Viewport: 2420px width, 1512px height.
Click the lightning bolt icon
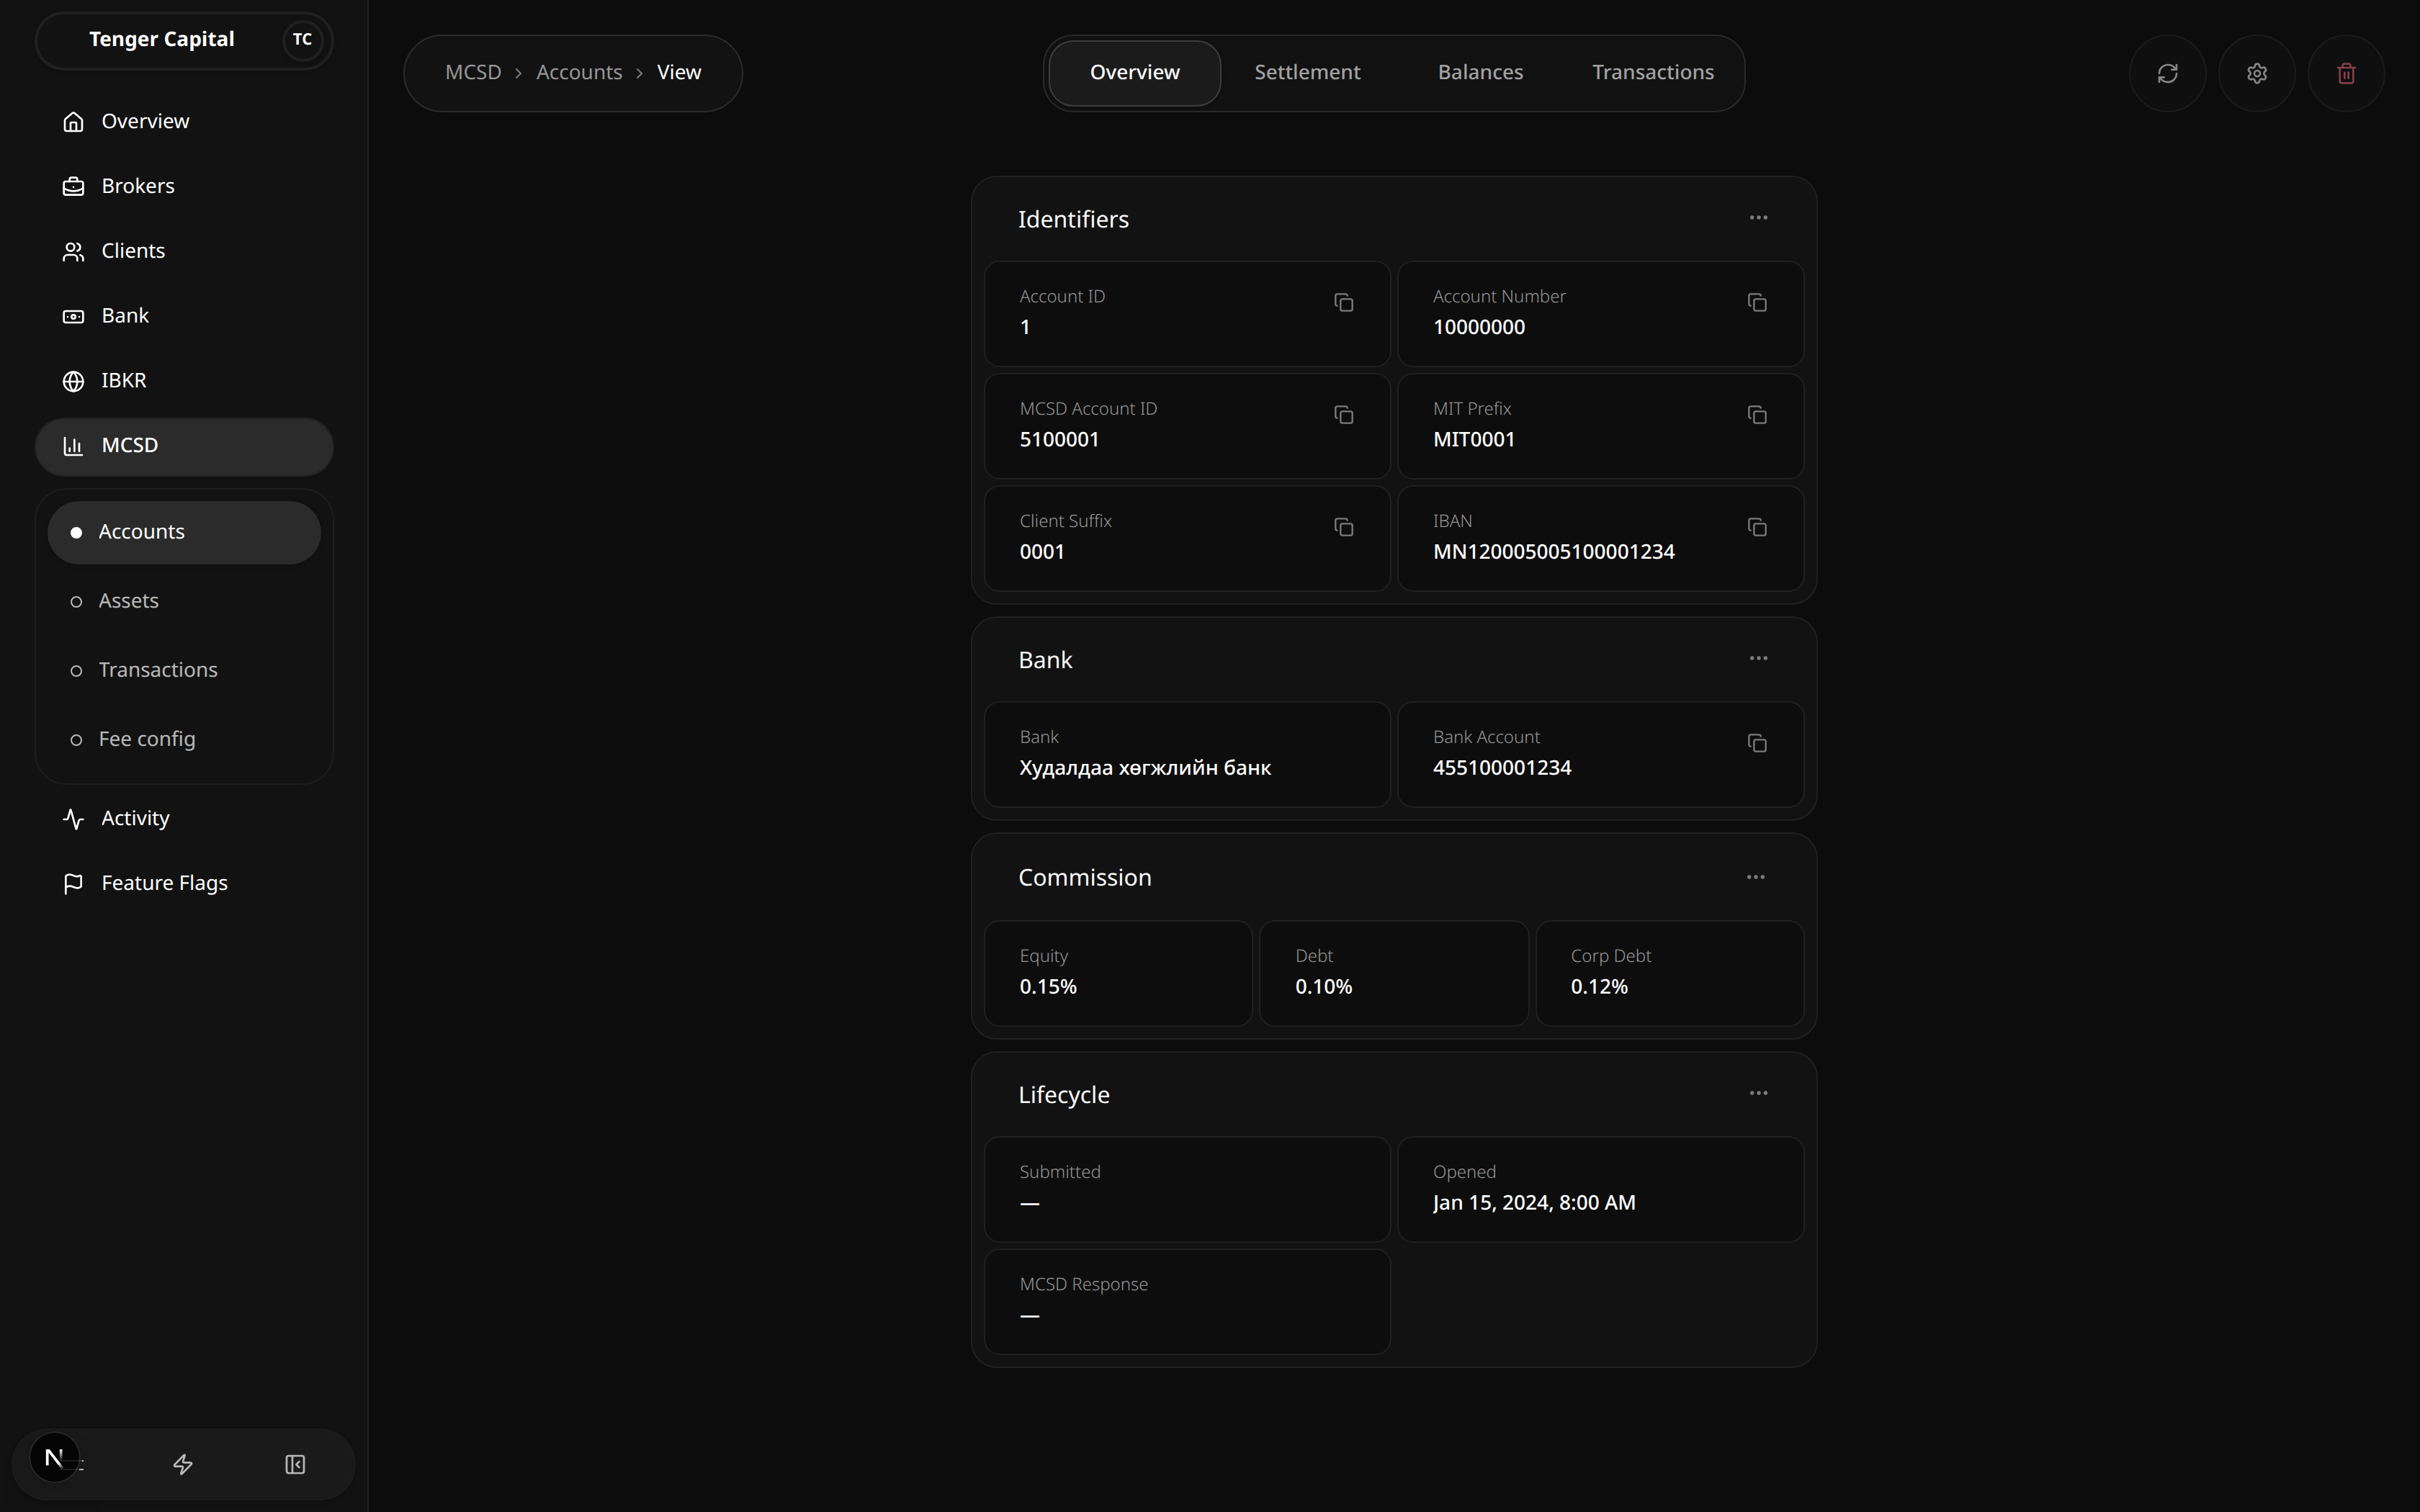click(x=183, y=1465)
